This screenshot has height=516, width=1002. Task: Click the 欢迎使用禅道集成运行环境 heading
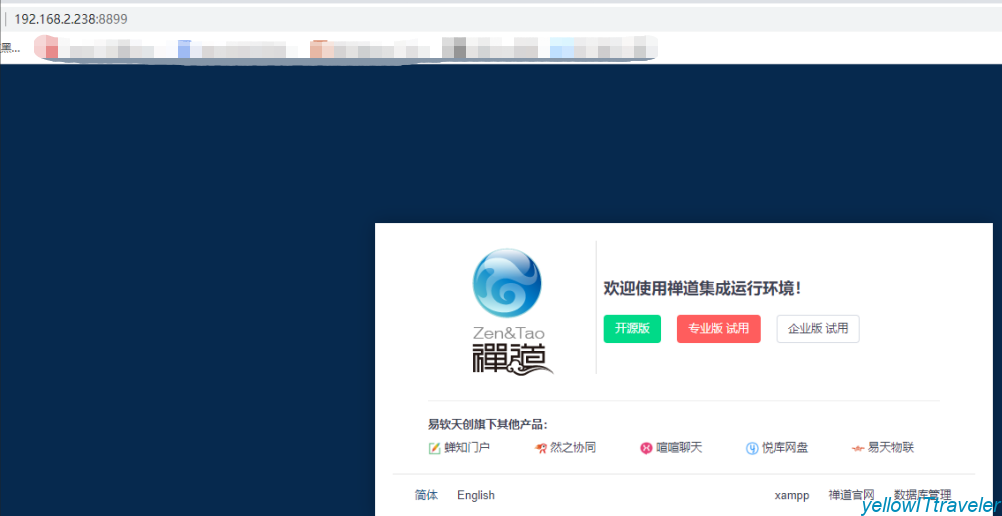pyautogui.click(x=702, y=288)
